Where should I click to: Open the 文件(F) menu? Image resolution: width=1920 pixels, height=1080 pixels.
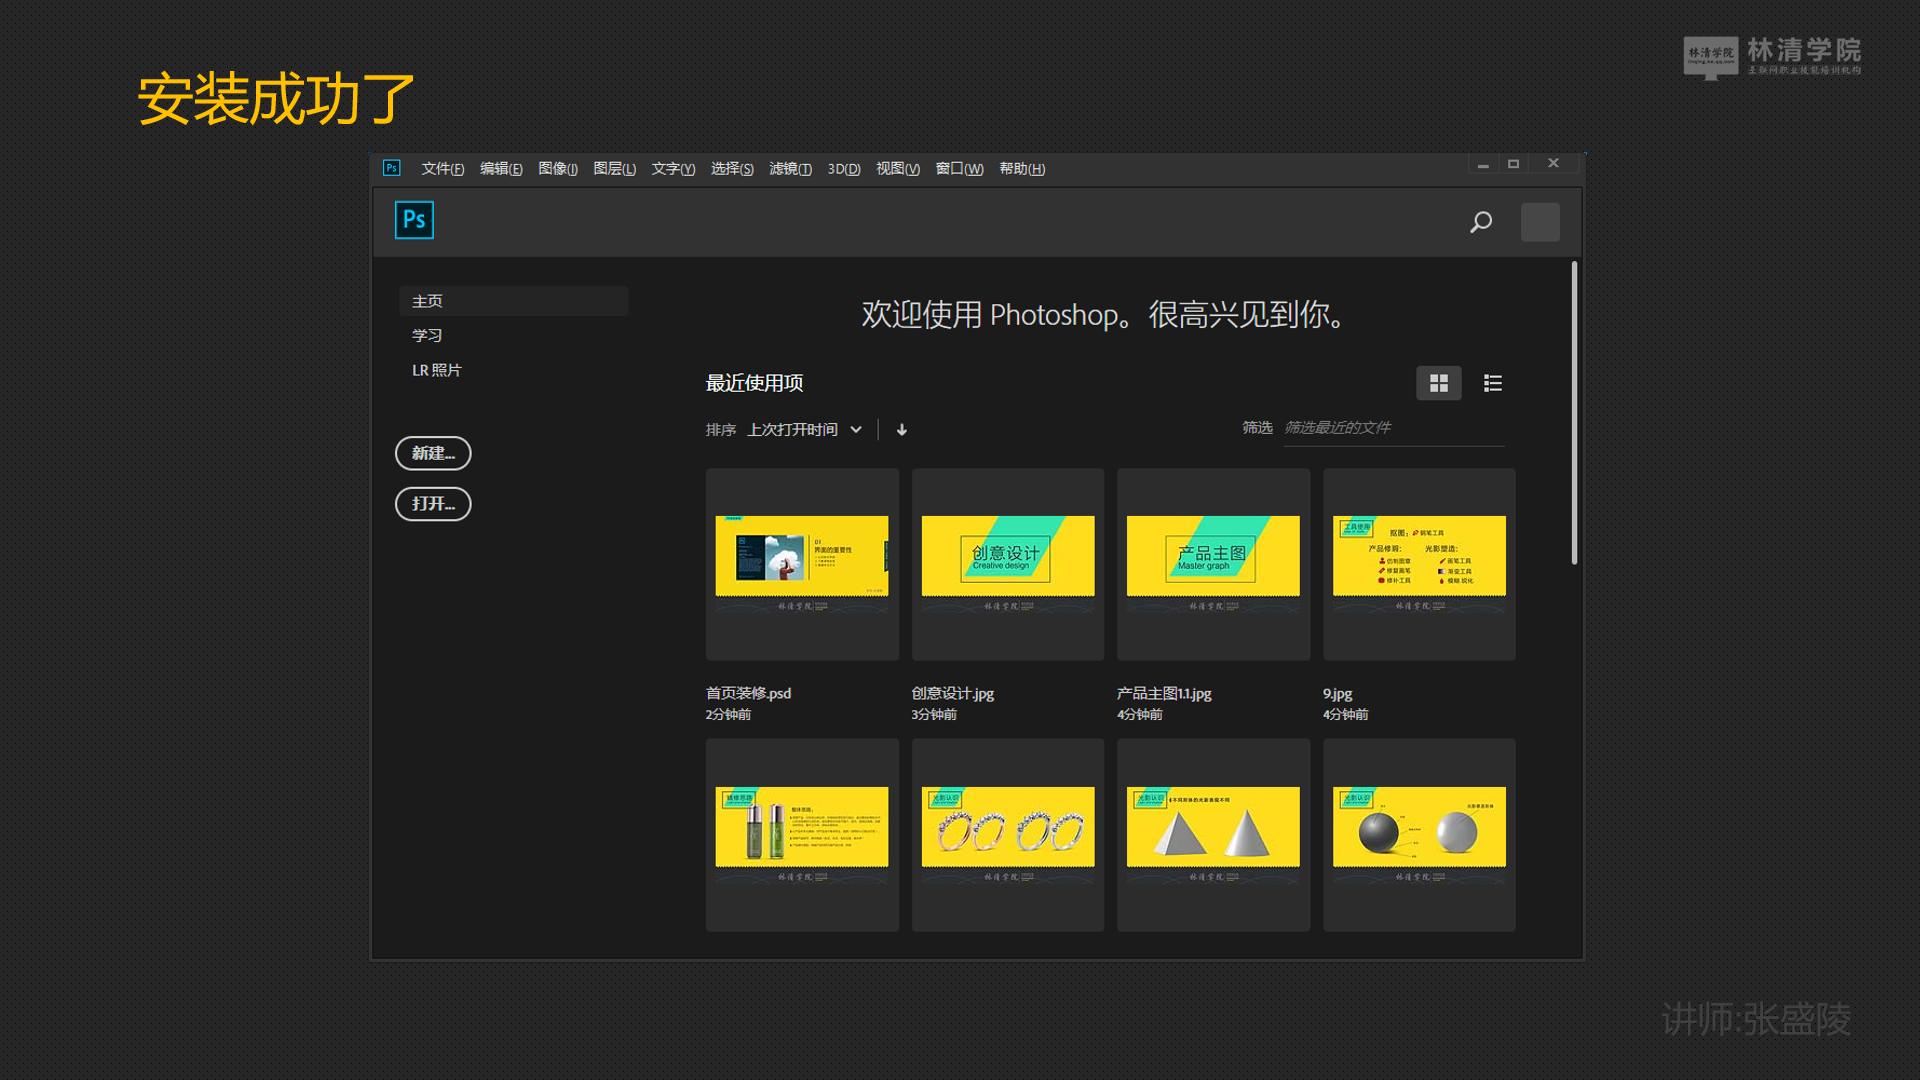point(442,169)
